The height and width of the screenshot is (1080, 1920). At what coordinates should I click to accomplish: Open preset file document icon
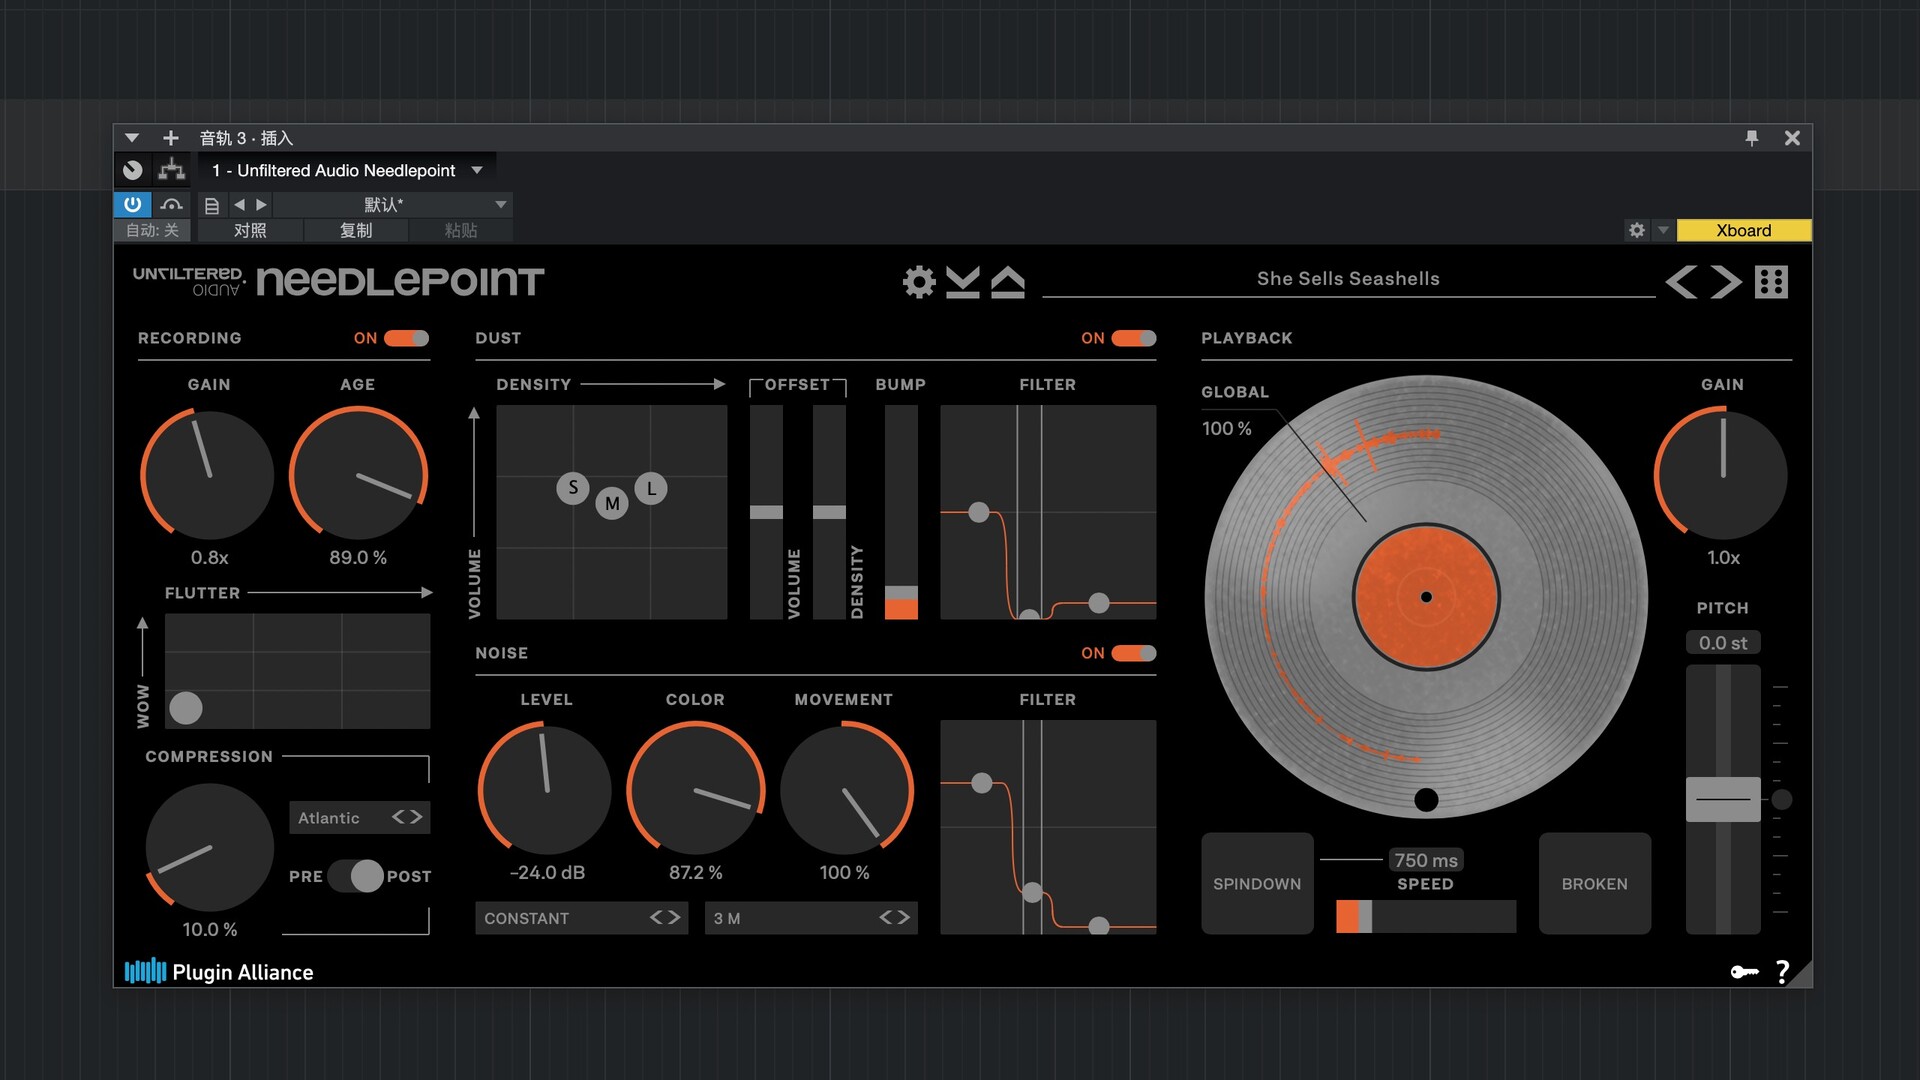pos(211,205)
